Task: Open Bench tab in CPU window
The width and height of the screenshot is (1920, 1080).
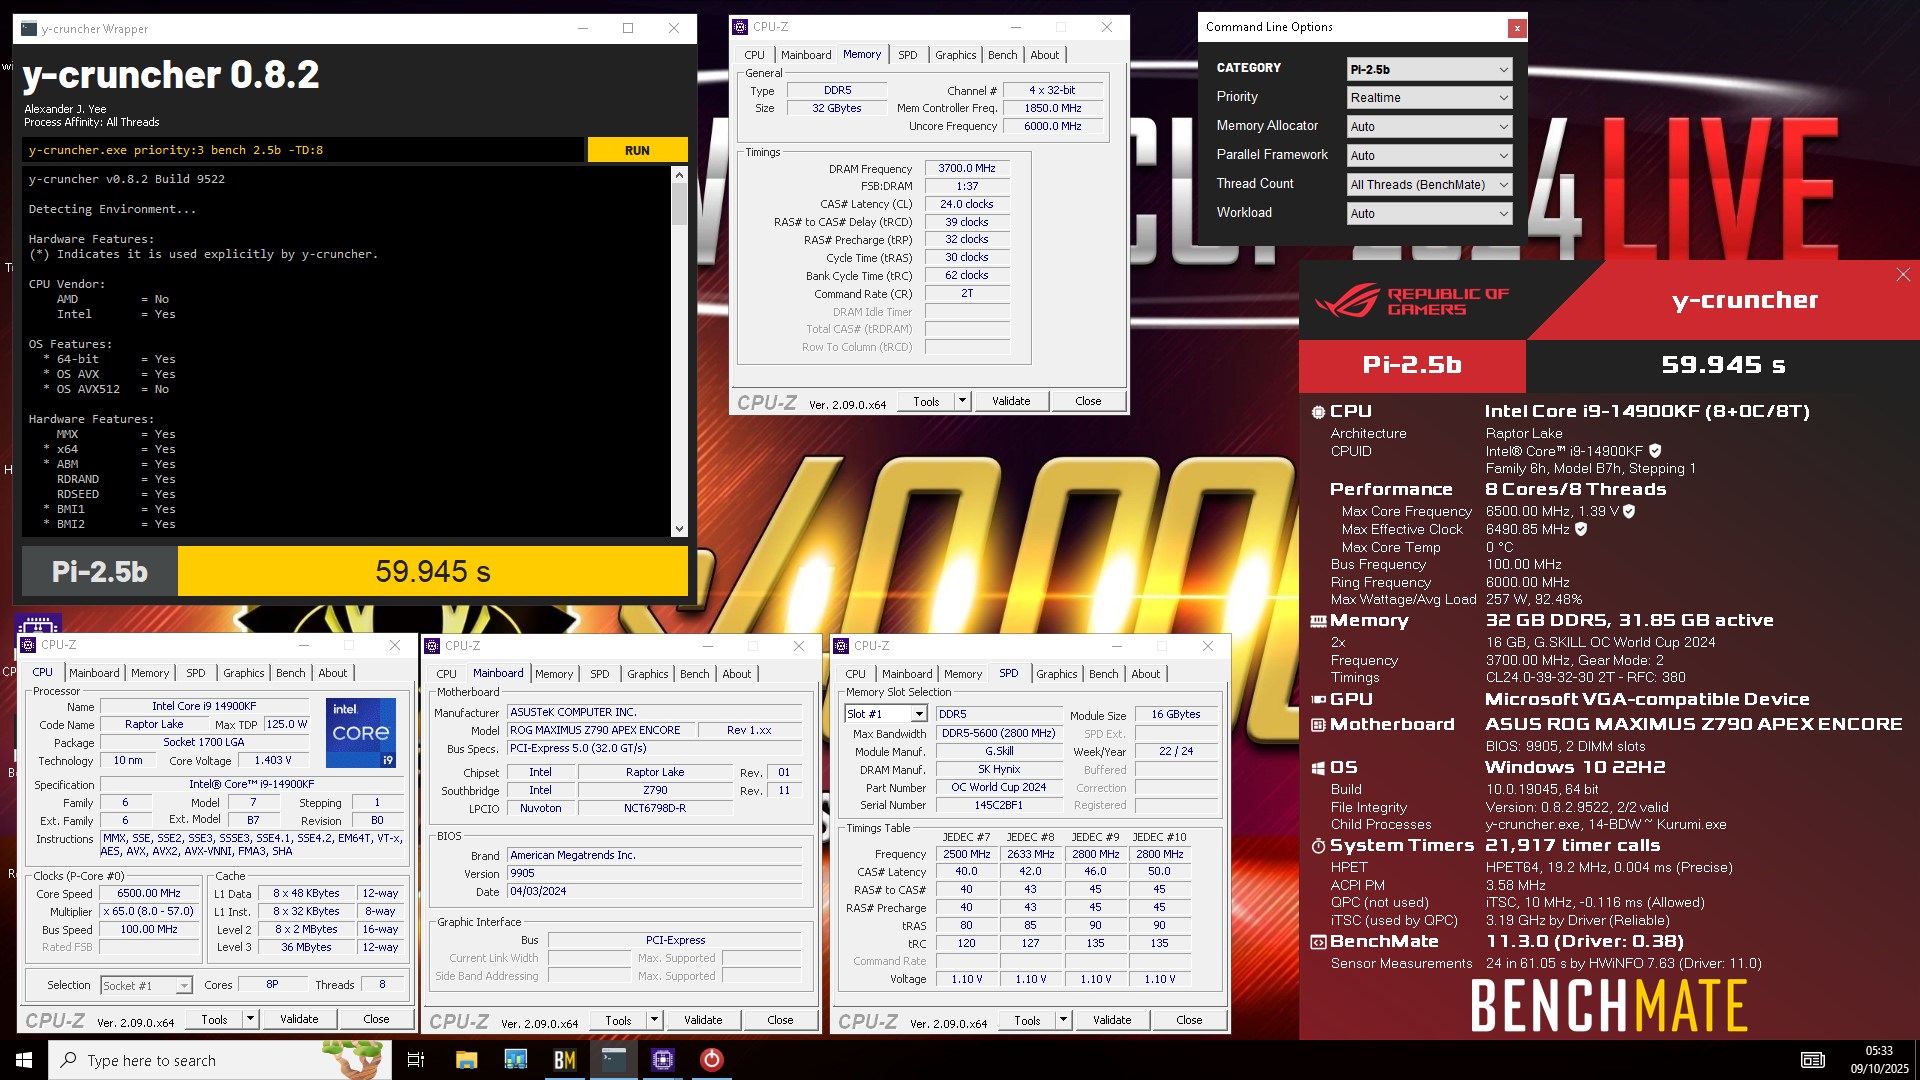Action: pos(291,673)
